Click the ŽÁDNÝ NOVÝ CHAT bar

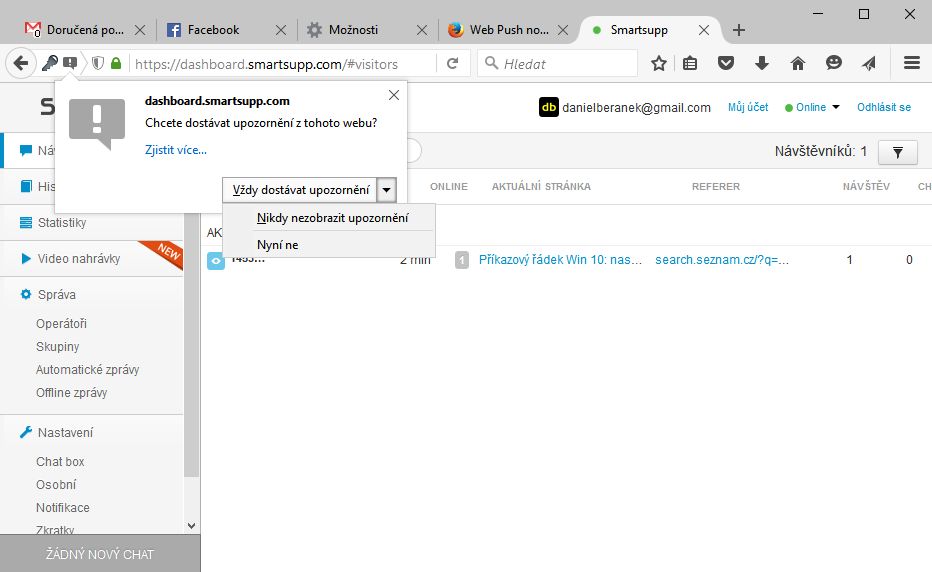(100, 554)
